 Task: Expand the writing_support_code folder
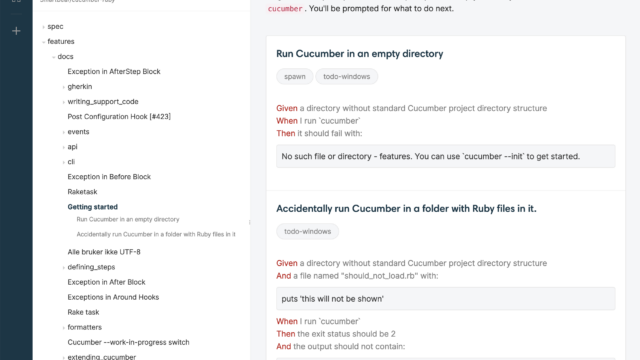click(x=63, y=102)
